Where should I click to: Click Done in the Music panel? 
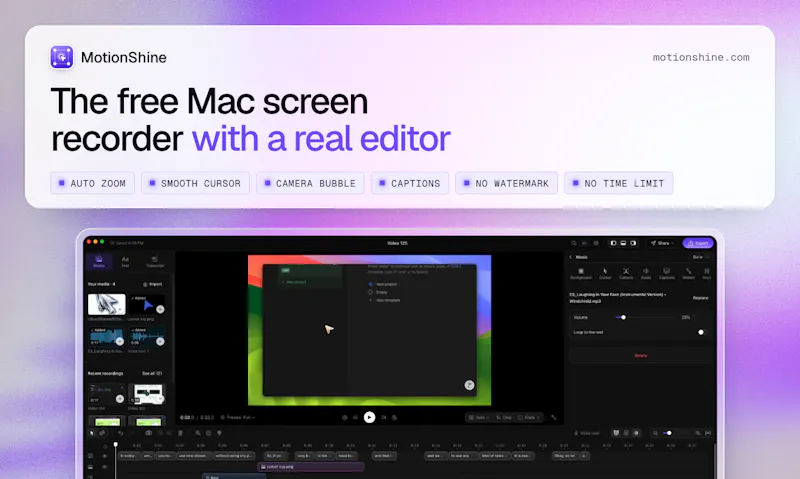click(x=698, y=257)
